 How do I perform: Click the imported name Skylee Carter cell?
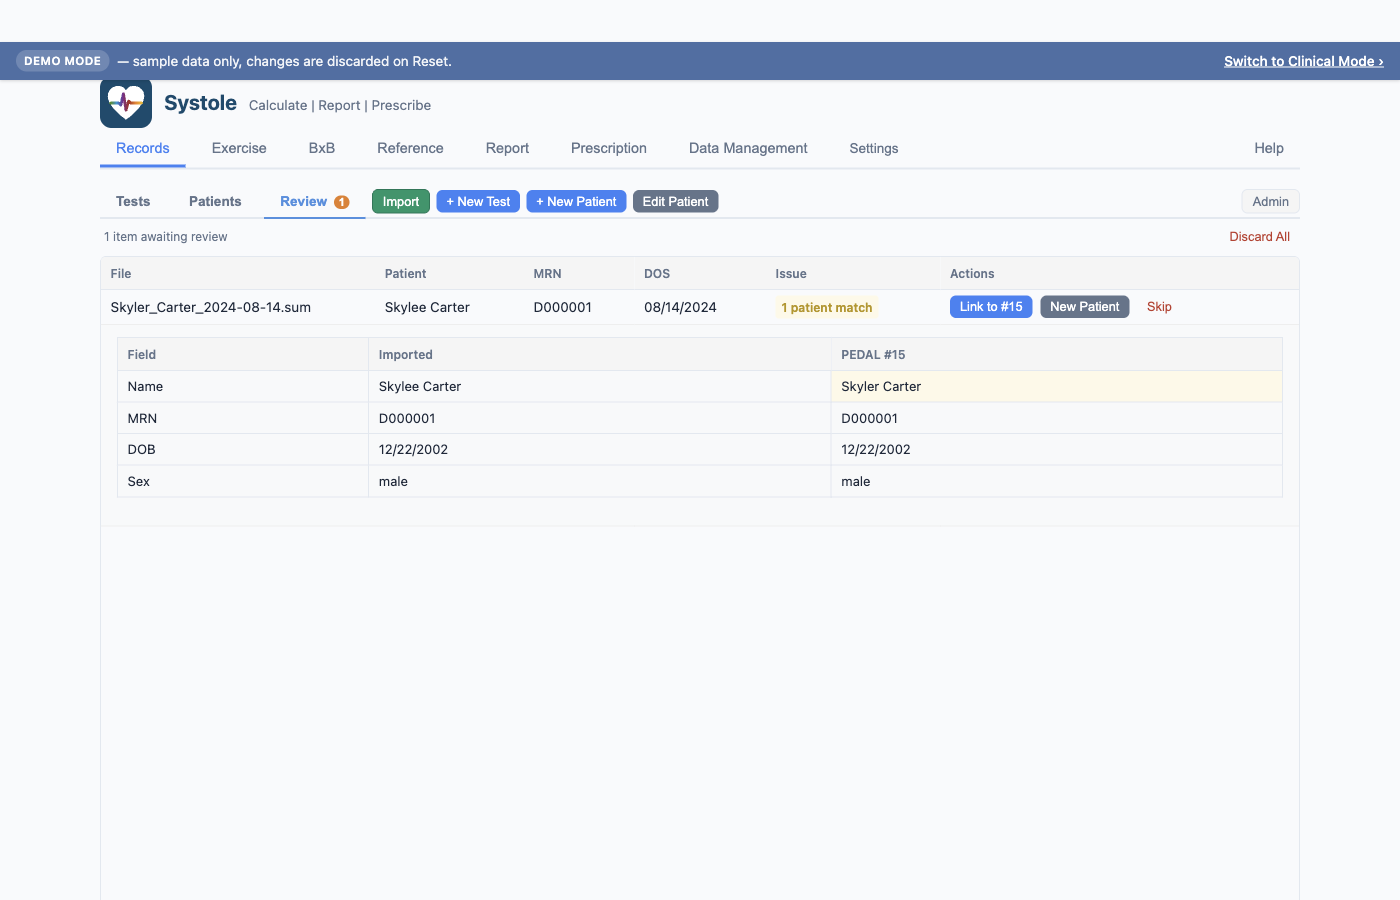point(599,386)
